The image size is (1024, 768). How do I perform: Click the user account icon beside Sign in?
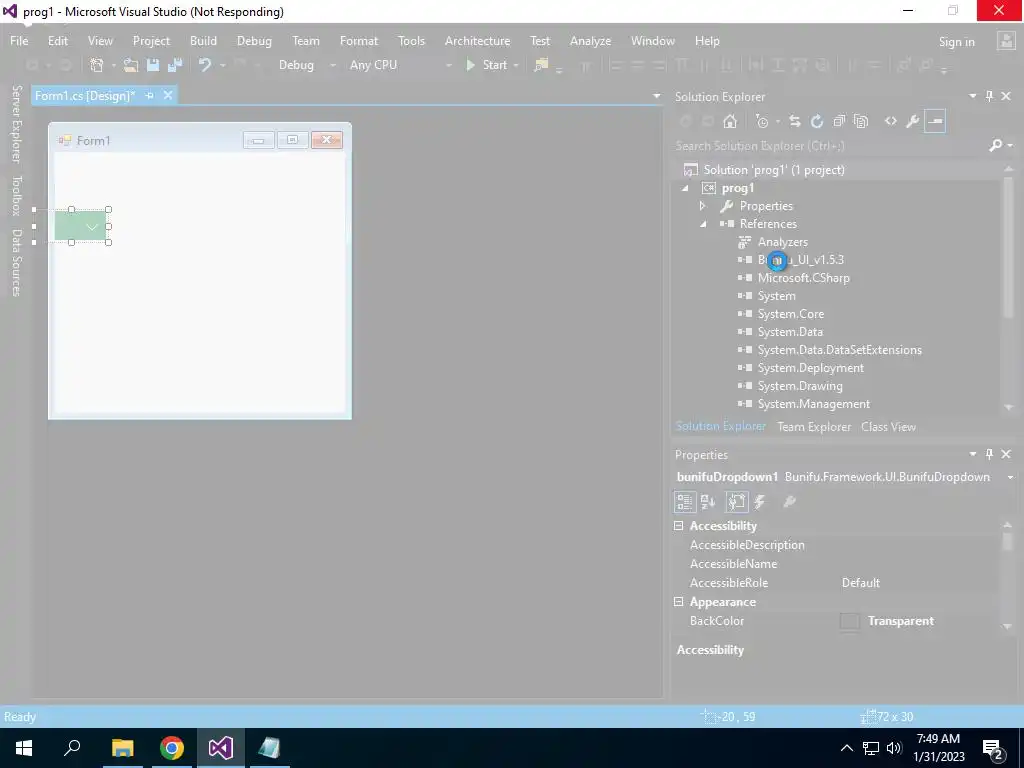[1006, 41]
